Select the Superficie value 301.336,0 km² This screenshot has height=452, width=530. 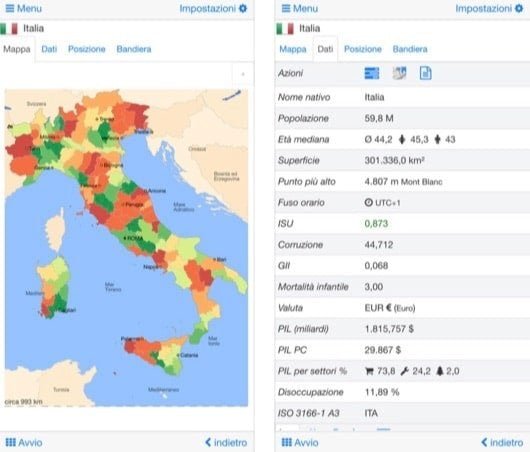[x=394, y=160]
